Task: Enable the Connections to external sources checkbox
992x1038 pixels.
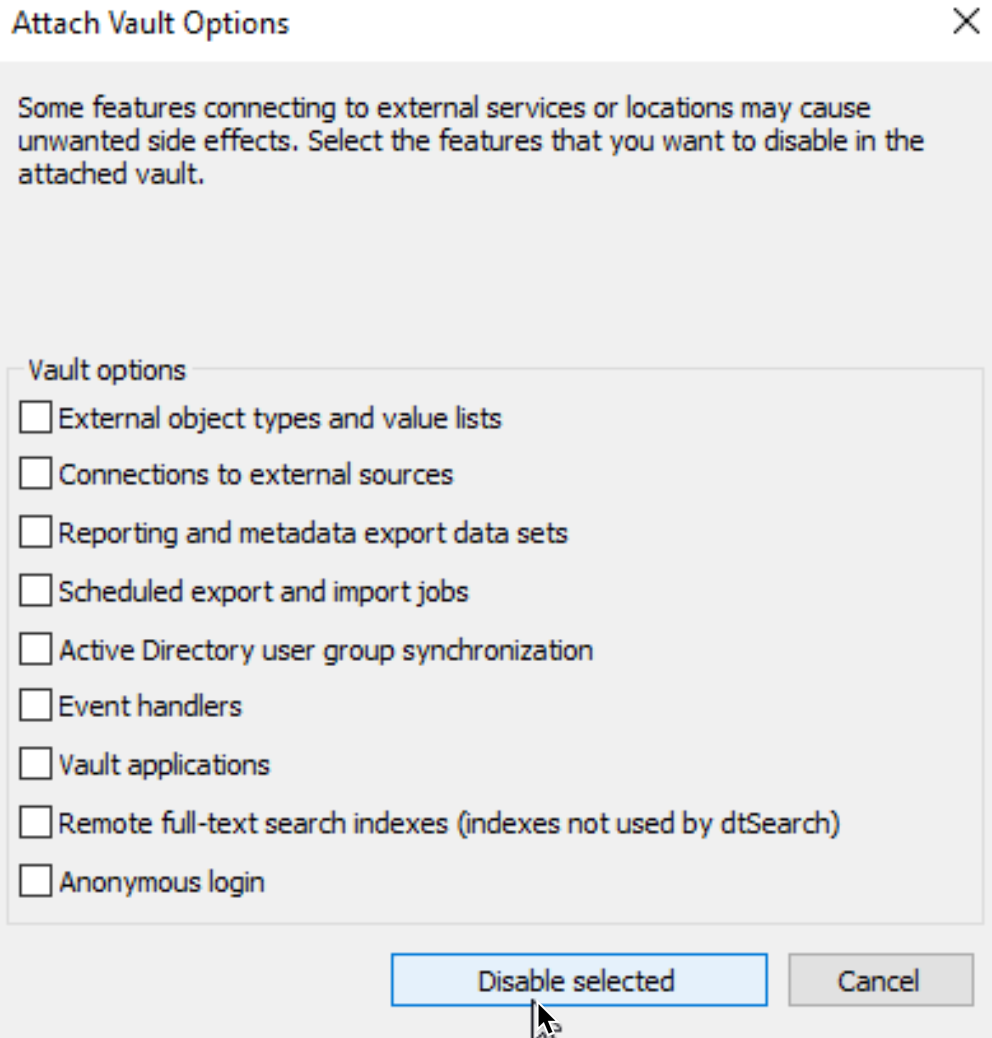Action: (36, 473)
